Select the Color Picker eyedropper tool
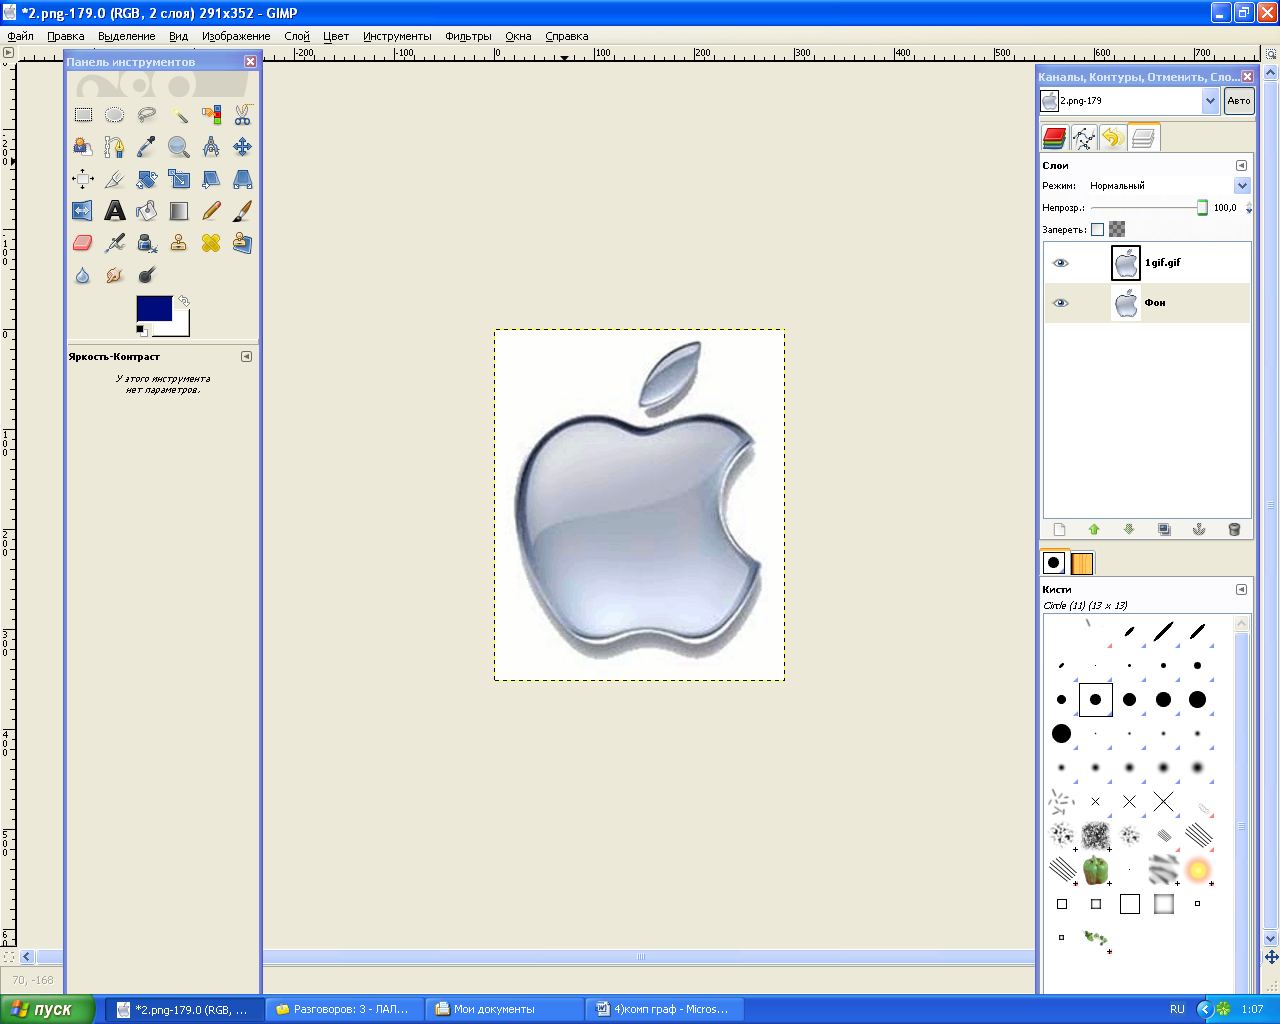1280x1024 pixels. point(147,147)
